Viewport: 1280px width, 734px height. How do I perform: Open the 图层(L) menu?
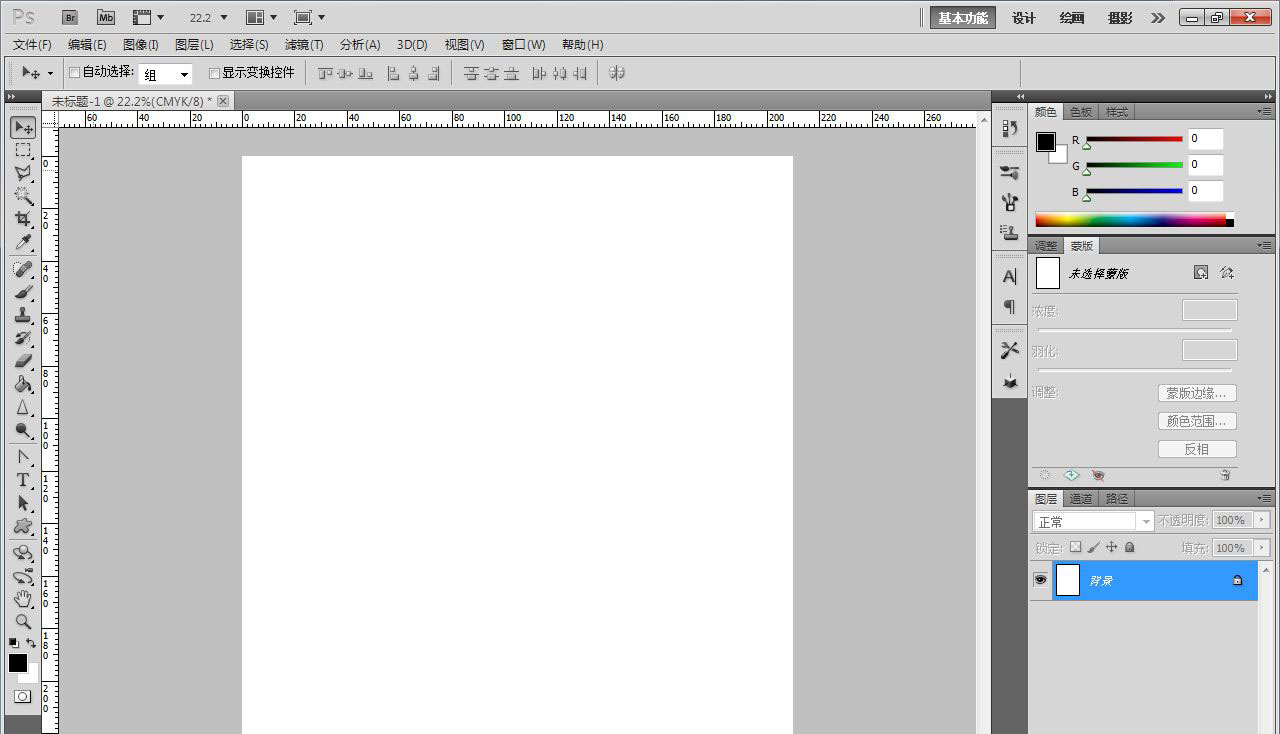pyautogui.click(x=194, y=45)
